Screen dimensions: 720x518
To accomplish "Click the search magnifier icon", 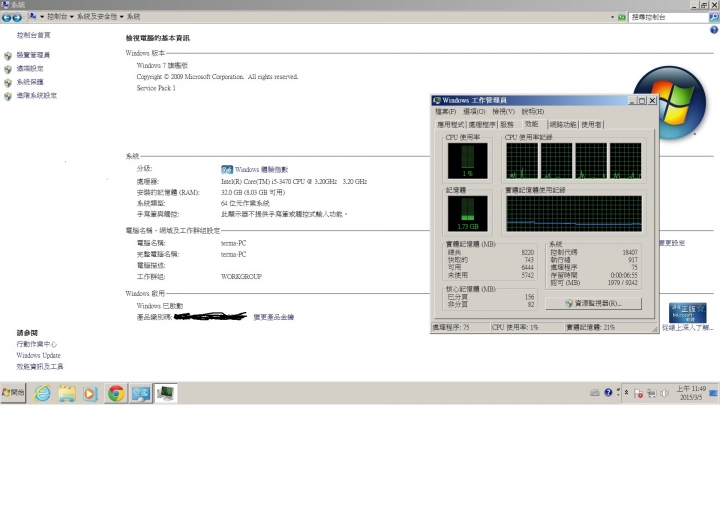I will coord(714,17).
